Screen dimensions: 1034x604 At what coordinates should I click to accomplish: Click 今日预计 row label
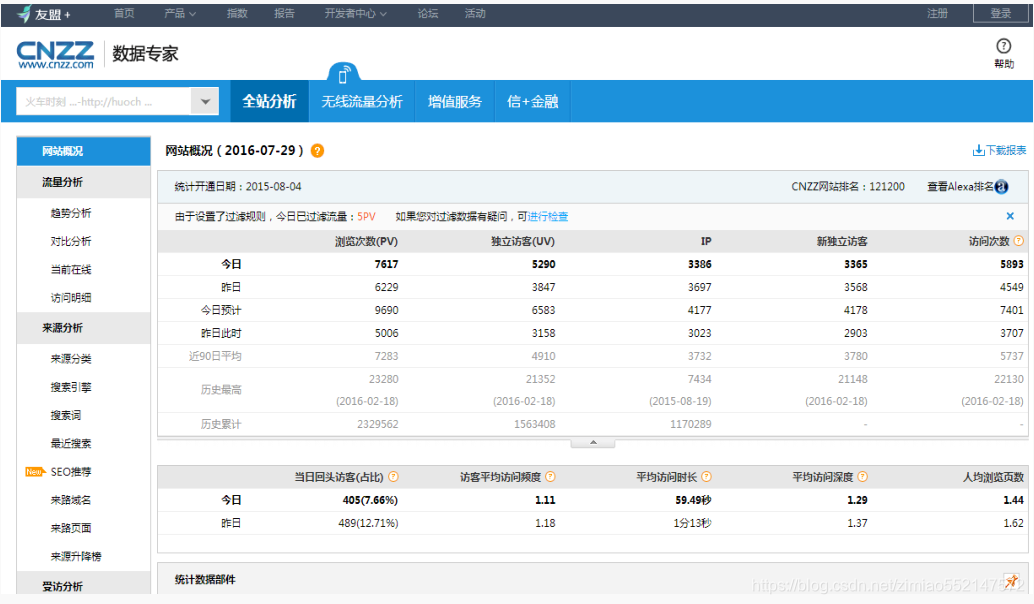click(x=221, y=311)
